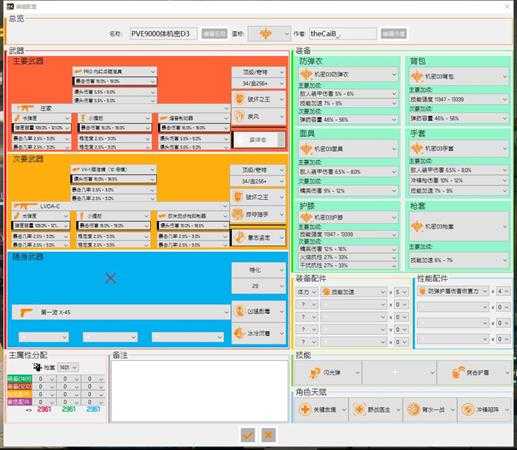Click the pistol icon in the sidearm selector
The height and width of the screenshot is (450, 517).
(x=26, y=312)
